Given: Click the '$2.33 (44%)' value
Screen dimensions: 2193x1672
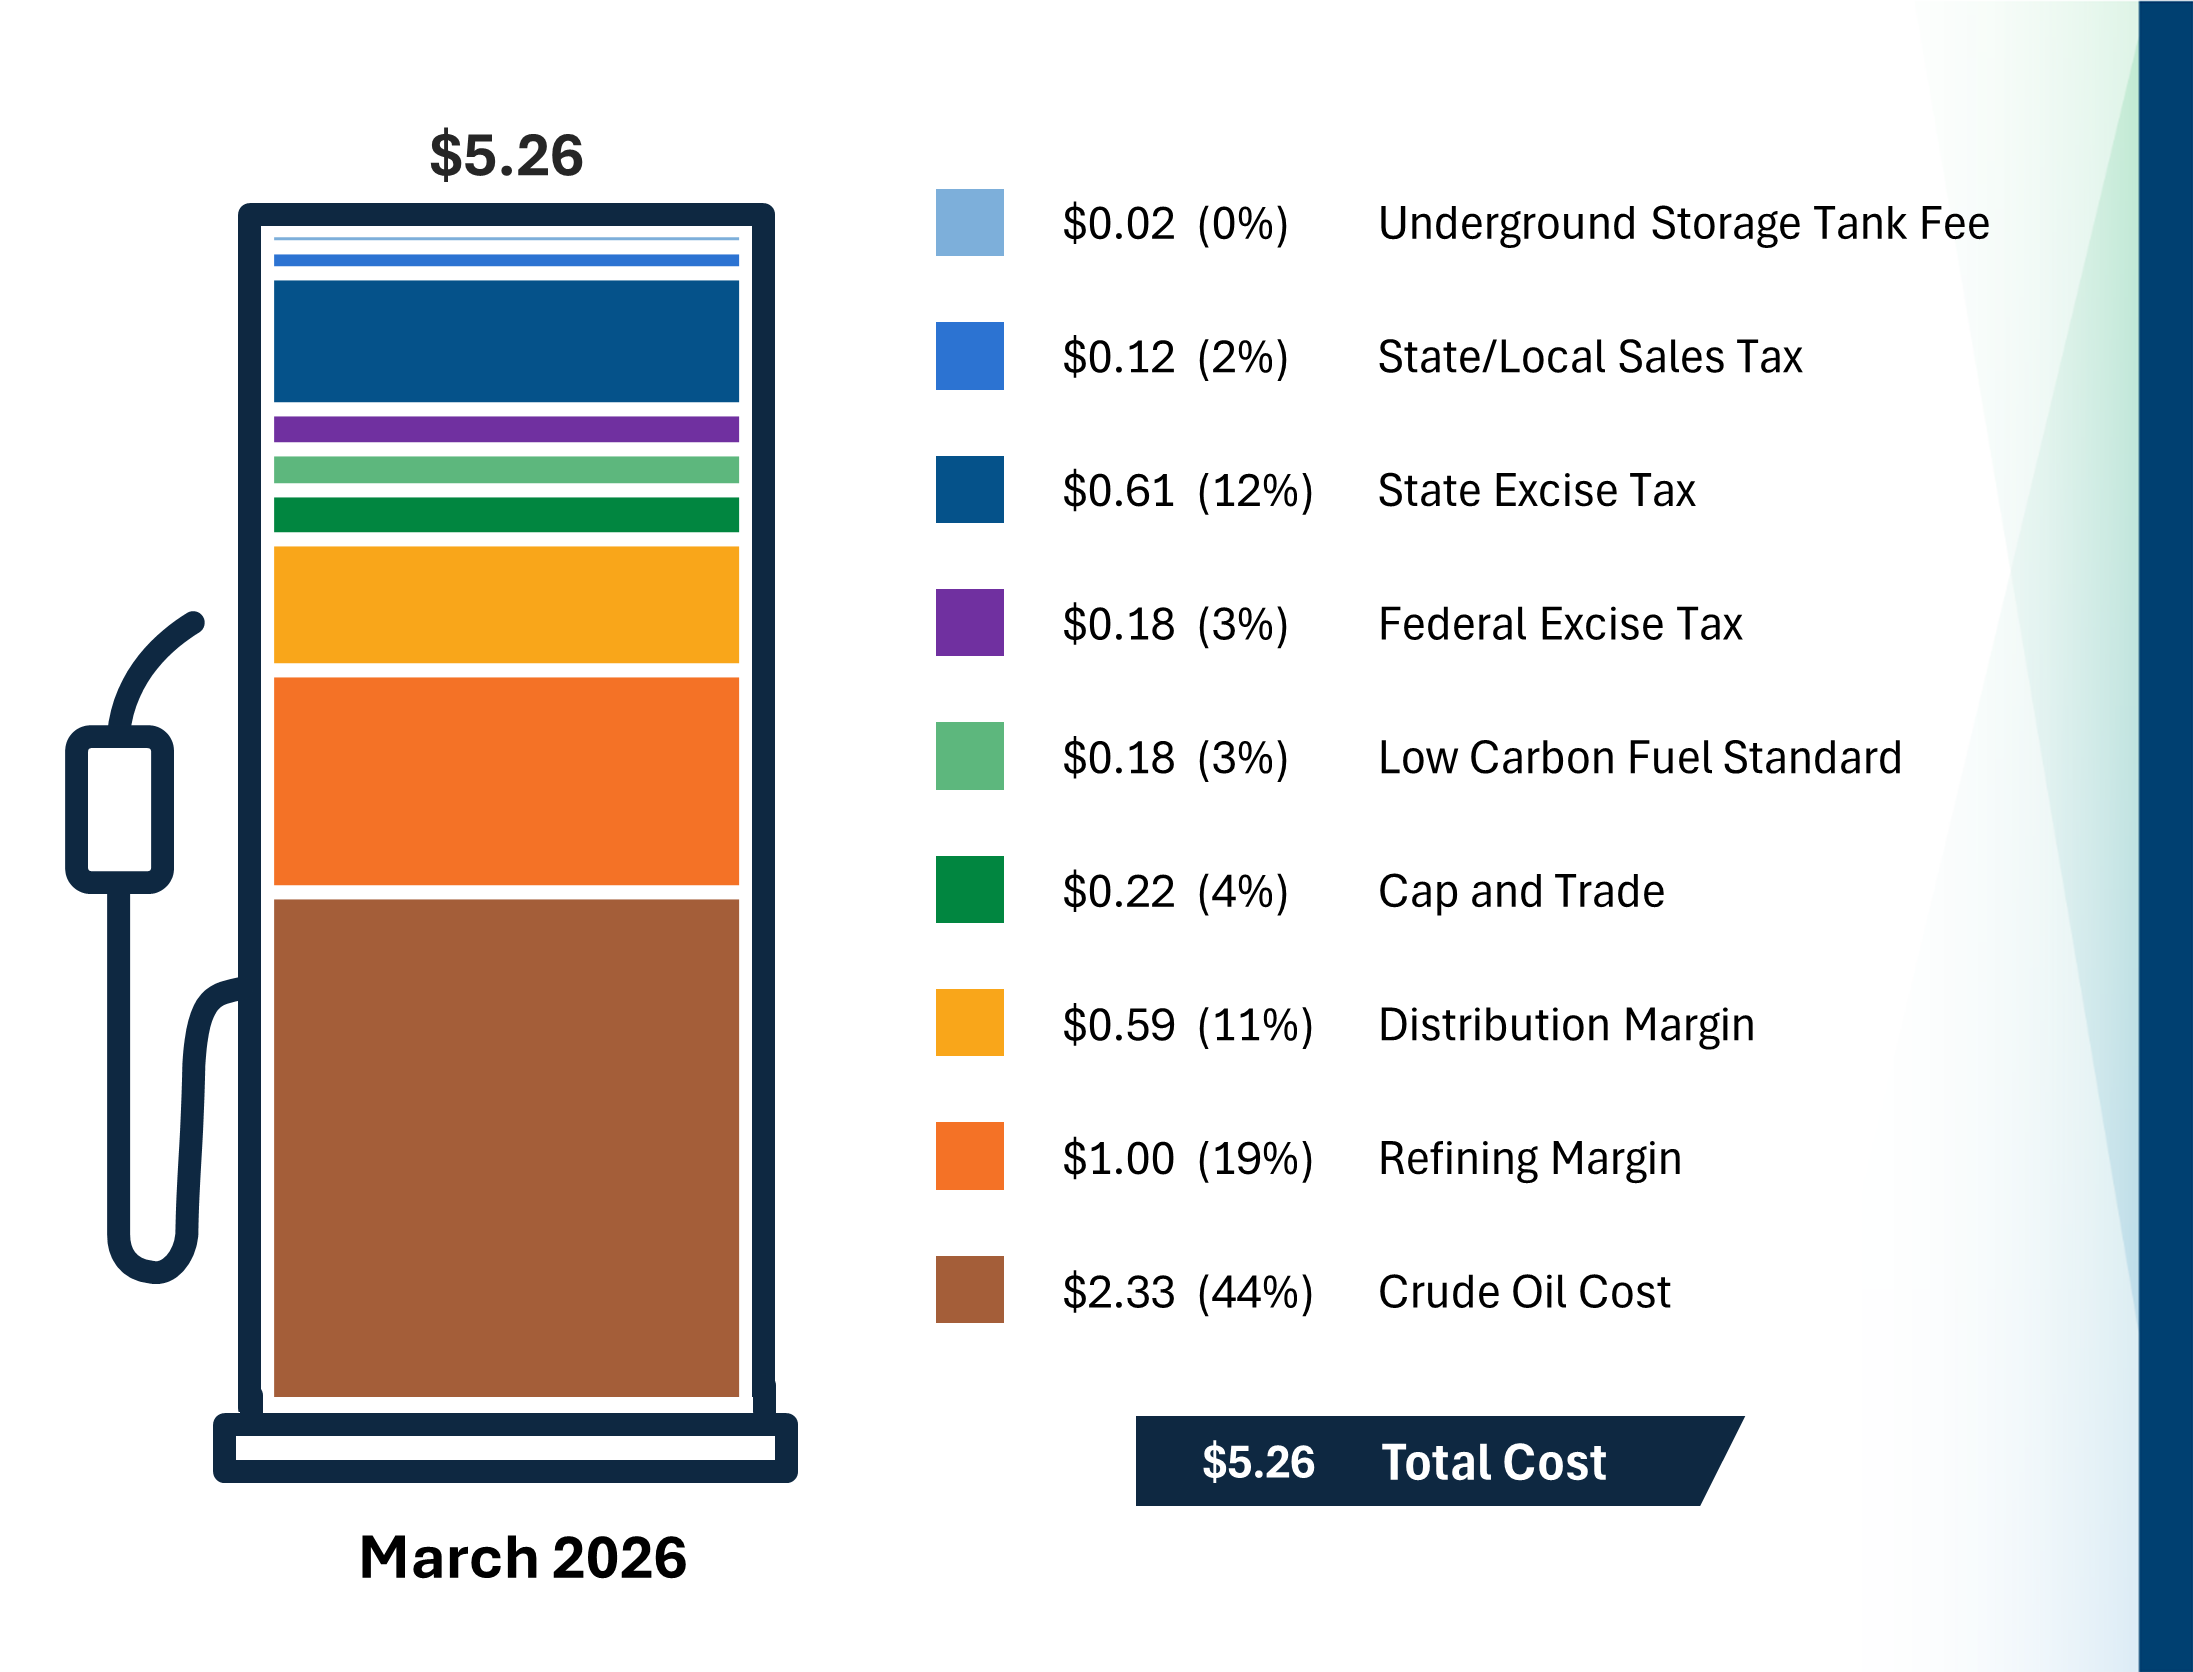Looking at the screenshot, I should [1187, 1292].
